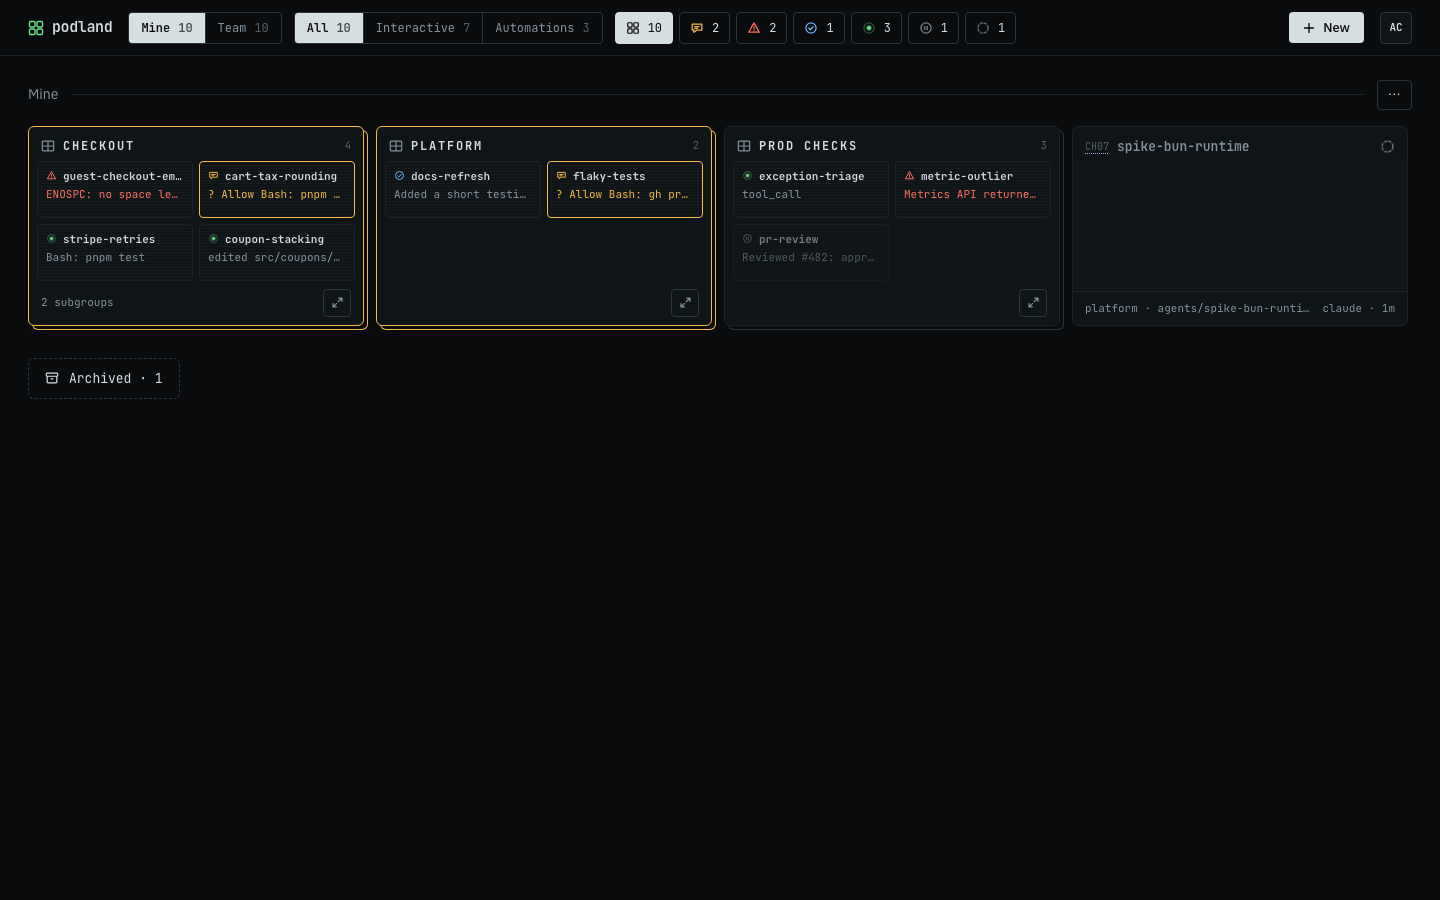Screen dimensions: 1440x900
Task: Select the All 10 filter tab
Action: pyautogui.click(x=329, y=28)
